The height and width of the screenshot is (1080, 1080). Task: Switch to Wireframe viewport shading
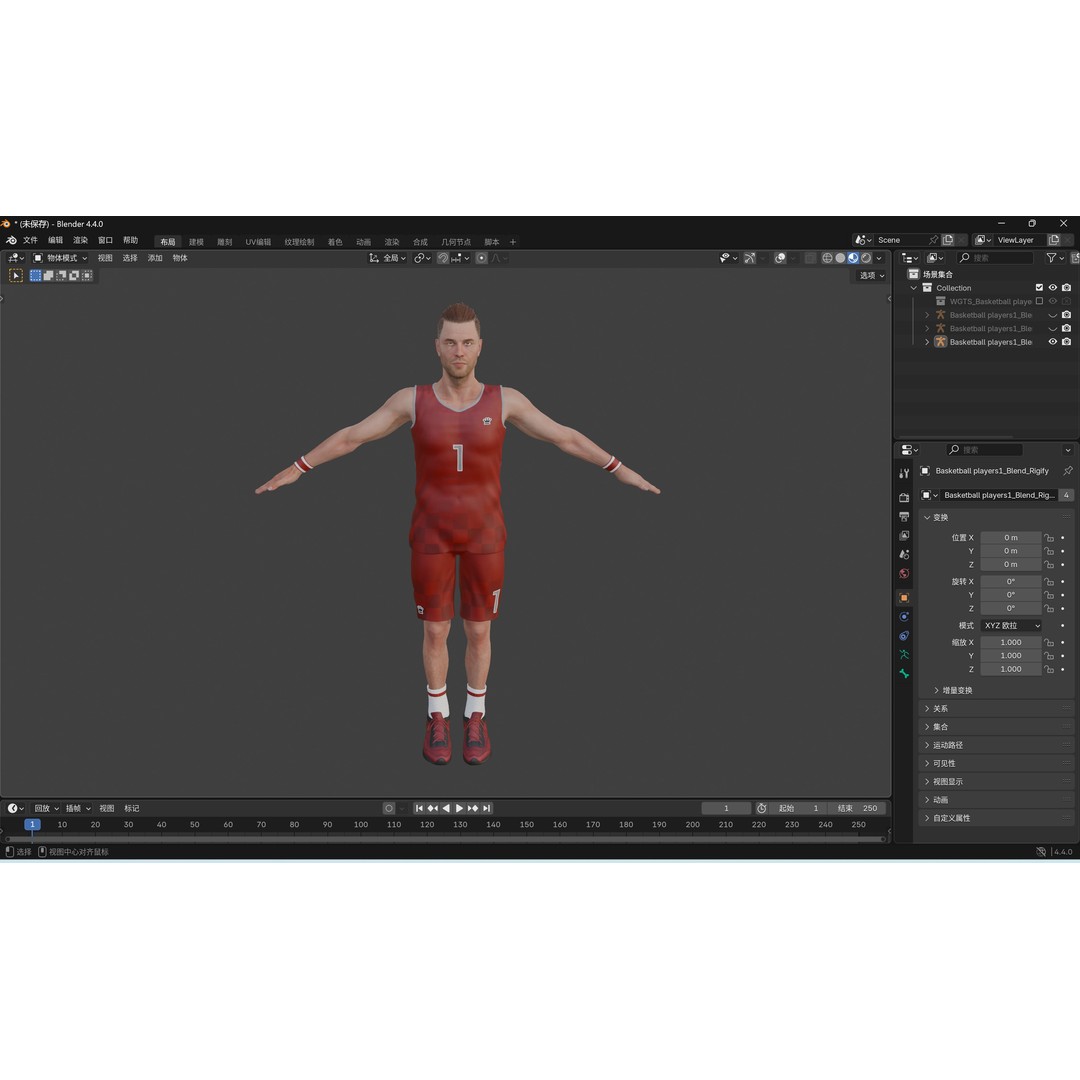(827, 258)
